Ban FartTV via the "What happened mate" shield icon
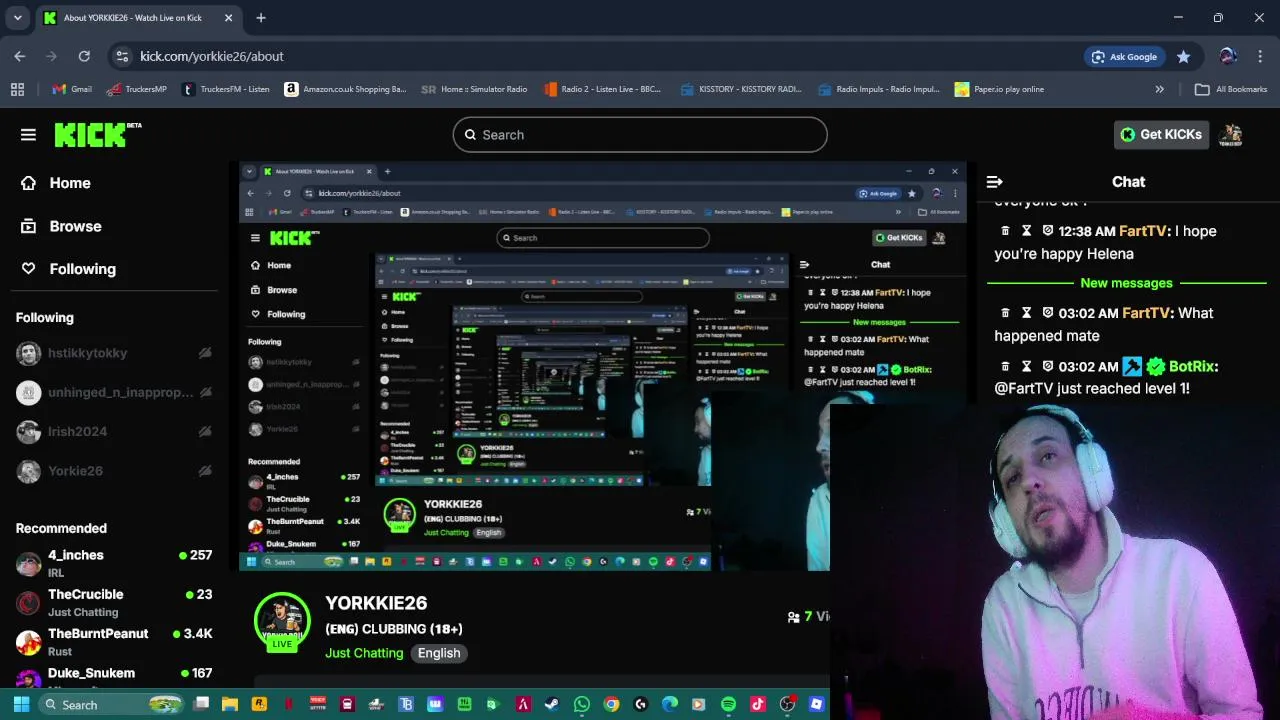Viewport: 1280px width, 720px height. [x=1047, y=313]
